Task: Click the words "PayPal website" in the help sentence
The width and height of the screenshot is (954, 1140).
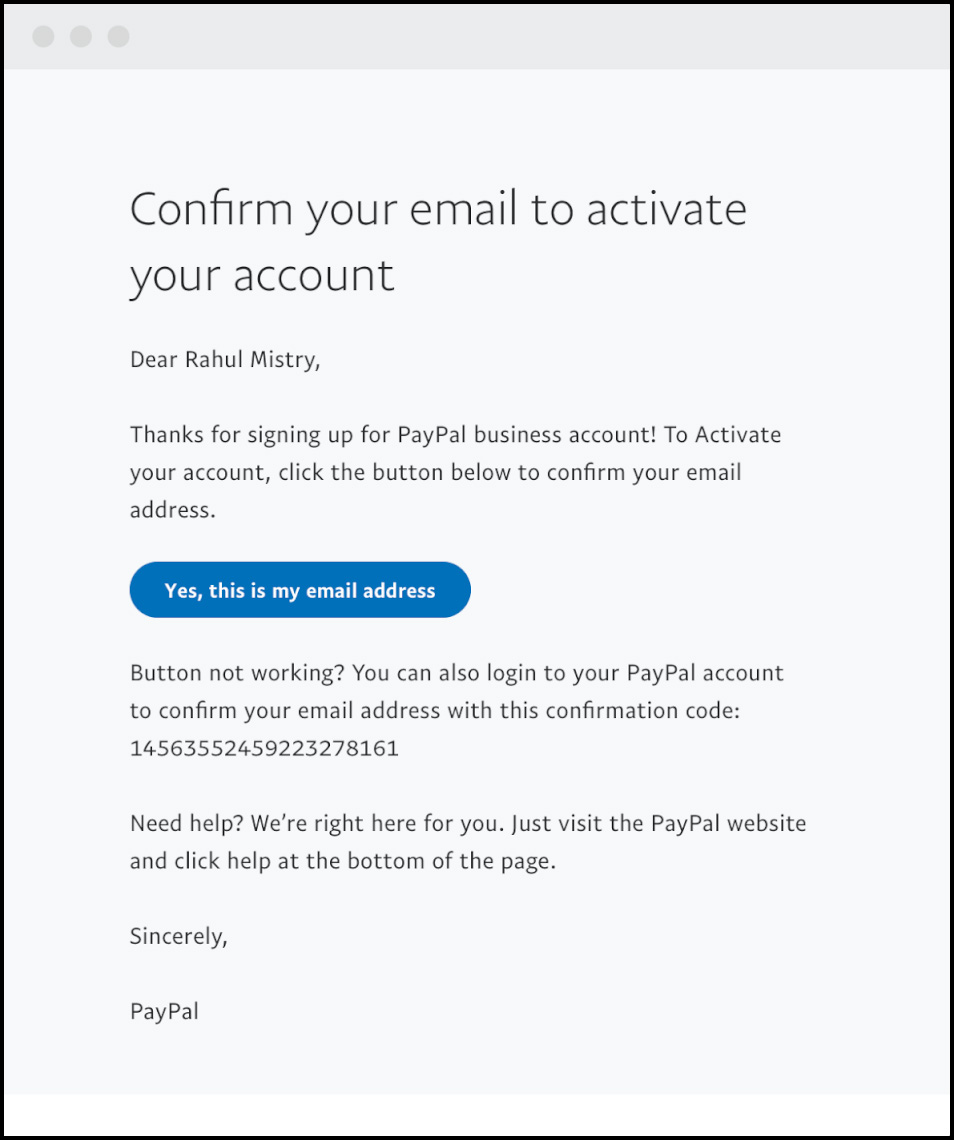Action: (729, 824)
